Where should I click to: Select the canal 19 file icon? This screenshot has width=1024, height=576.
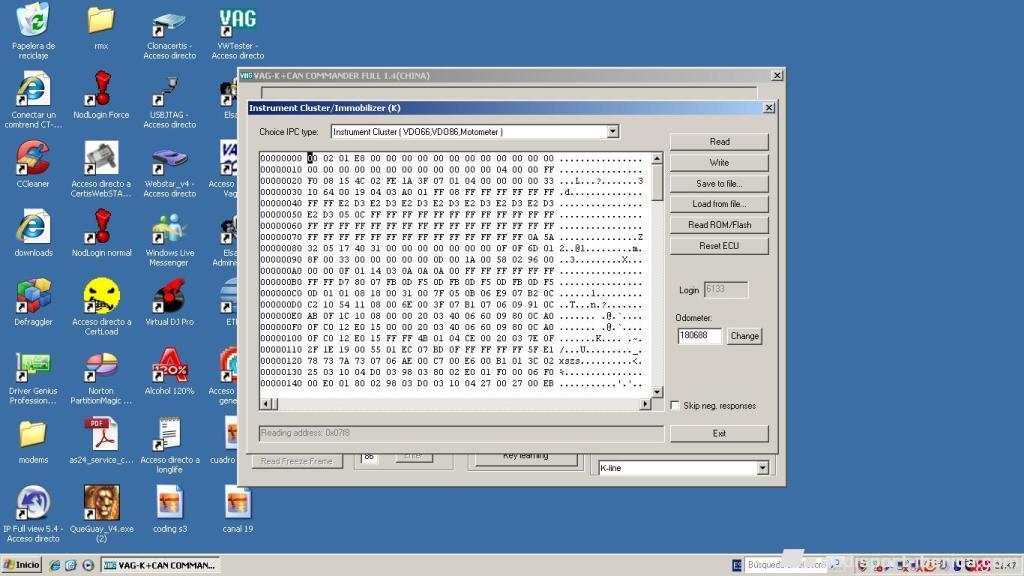tap(238, 504)
